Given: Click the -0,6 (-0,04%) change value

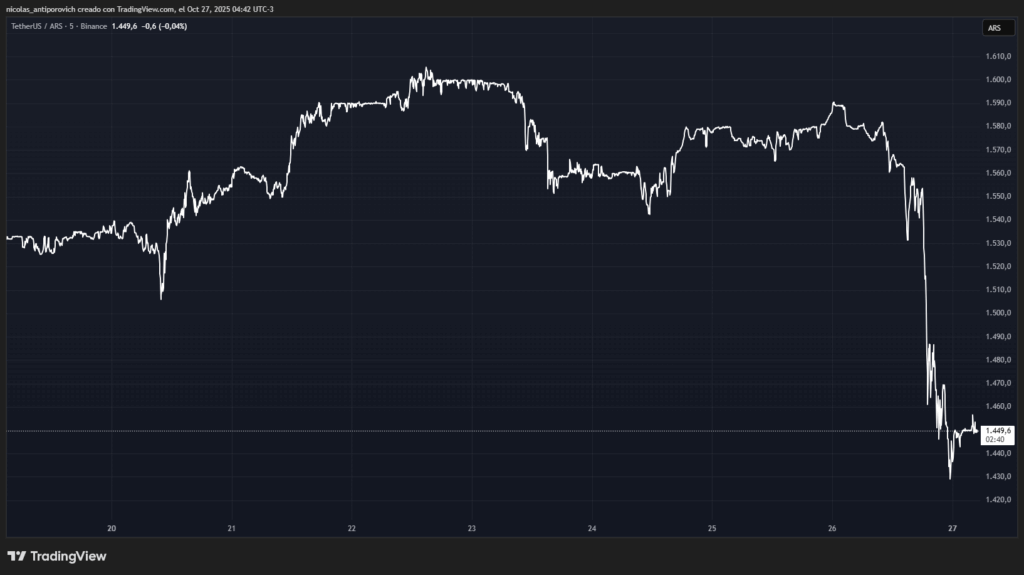Looking at the screenshot, I should (164, 26).
